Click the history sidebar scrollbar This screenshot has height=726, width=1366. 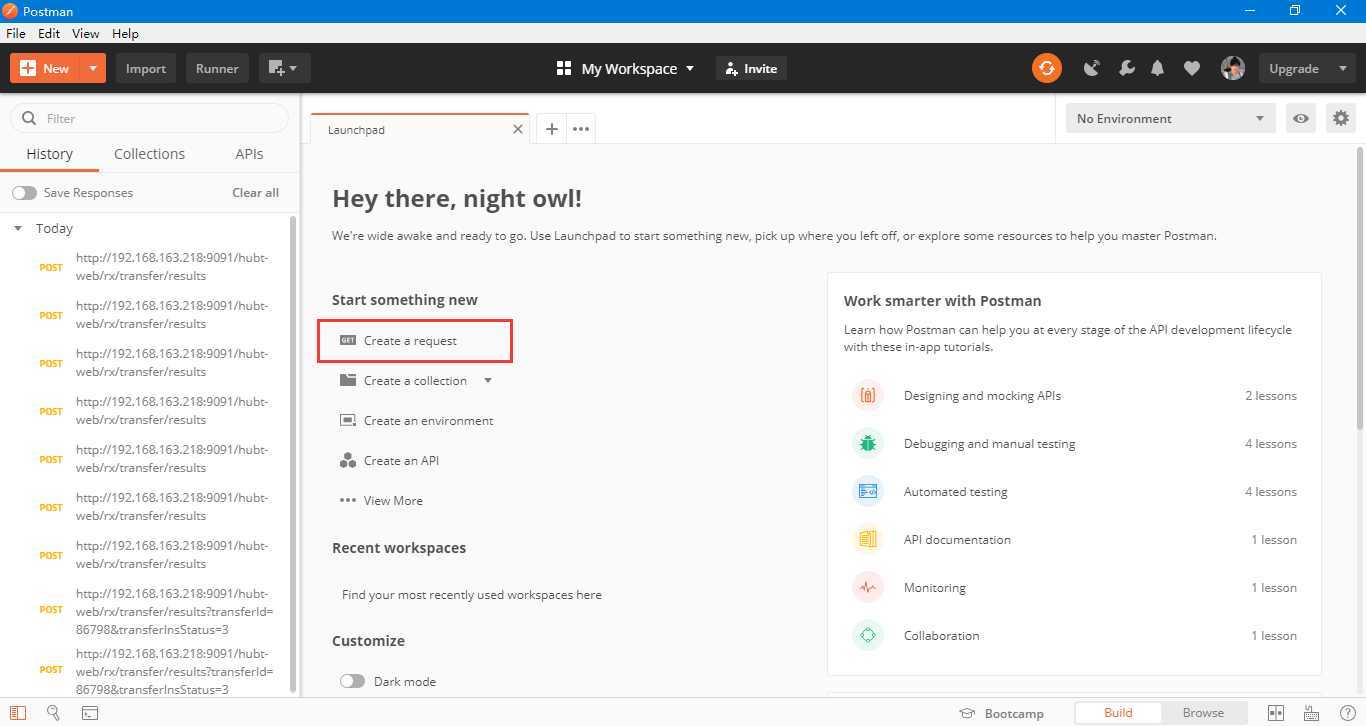[x=293, y=455]
